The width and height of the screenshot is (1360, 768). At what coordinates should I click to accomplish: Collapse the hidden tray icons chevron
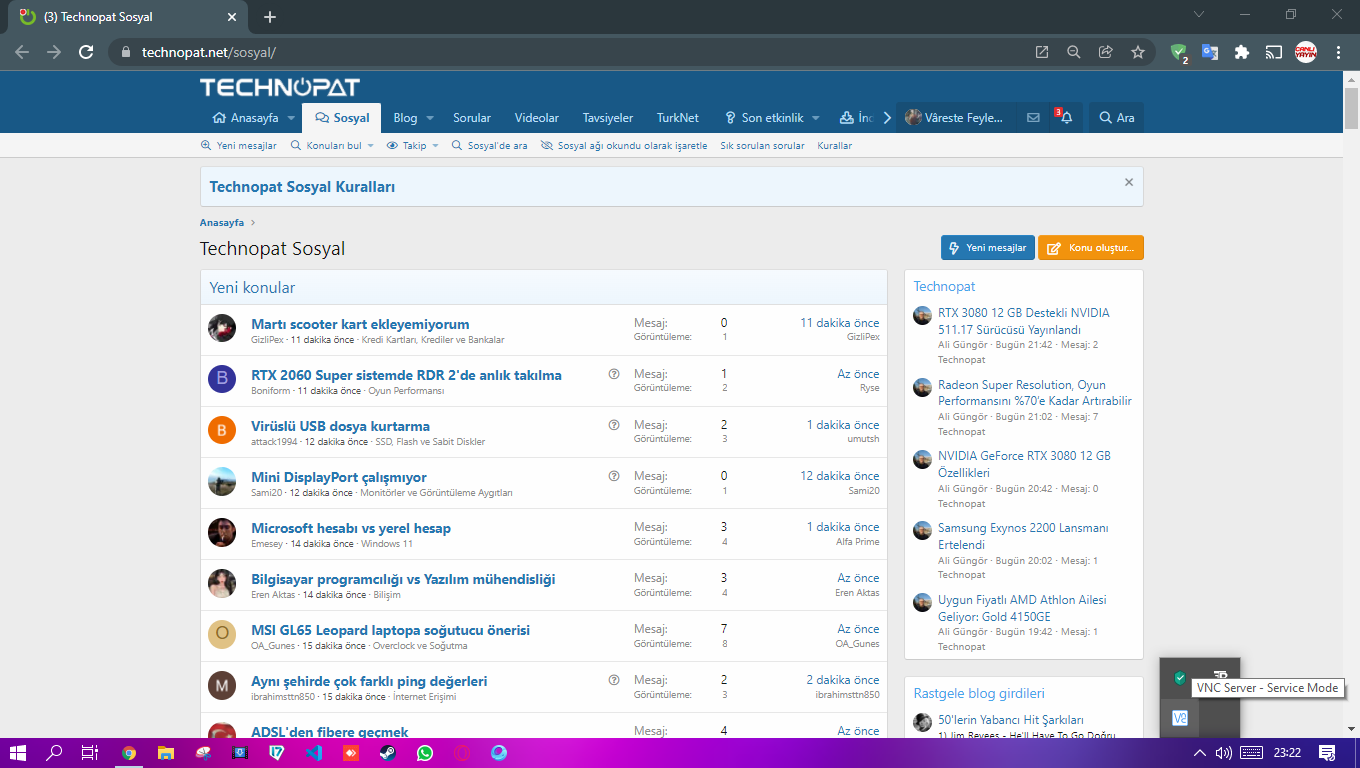pyautogui.click(x=1200, y=753)
